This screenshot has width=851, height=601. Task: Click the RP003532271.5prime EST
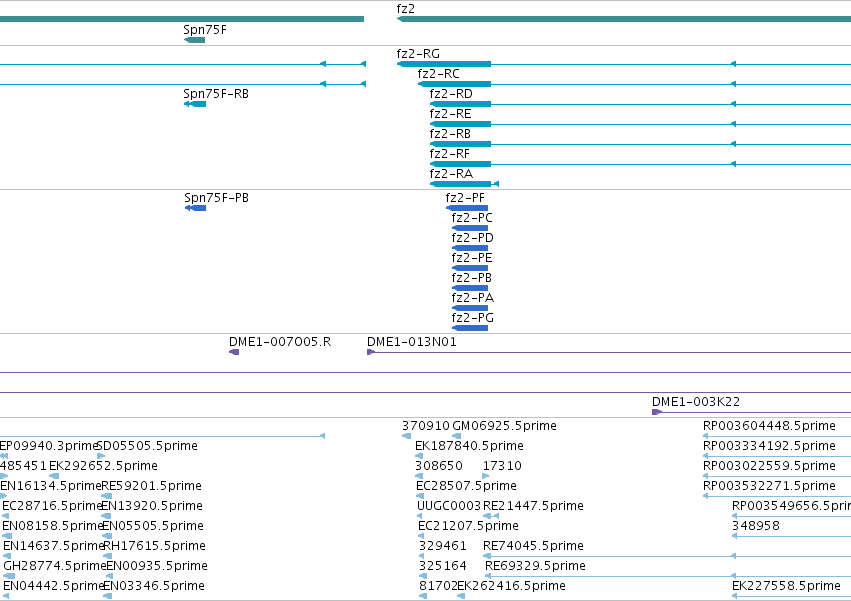777,496
